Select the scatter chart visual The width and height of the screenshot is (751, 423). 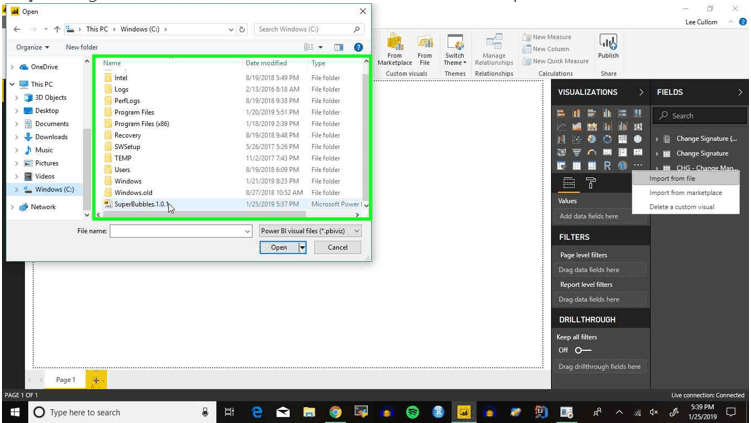(x=576, y=139)
